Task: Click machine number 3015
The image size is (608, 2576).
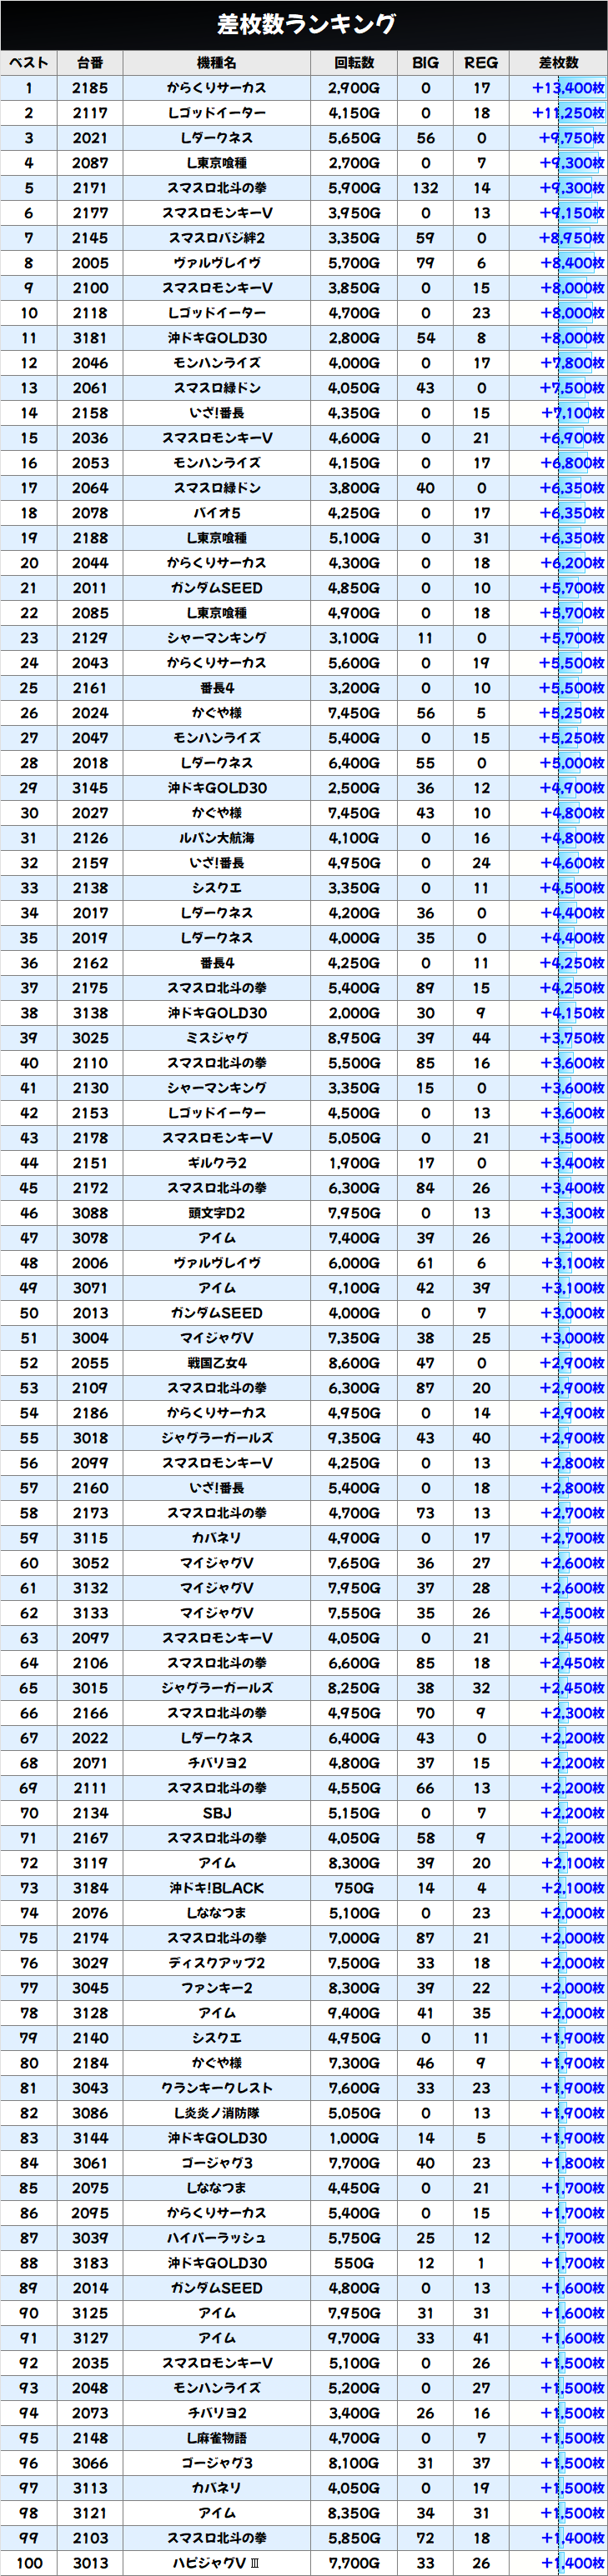Action: [90, 1688]
